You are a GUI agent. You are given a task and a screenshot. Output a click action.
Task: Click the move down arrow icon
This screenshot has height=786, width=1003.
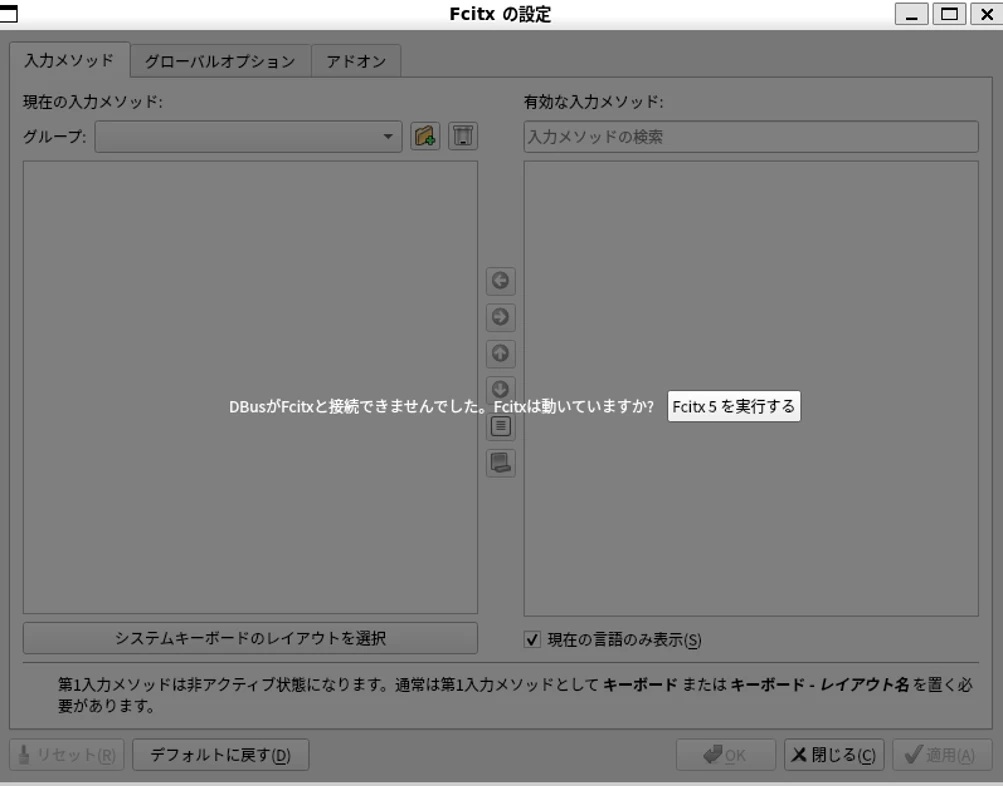(501, 389)
